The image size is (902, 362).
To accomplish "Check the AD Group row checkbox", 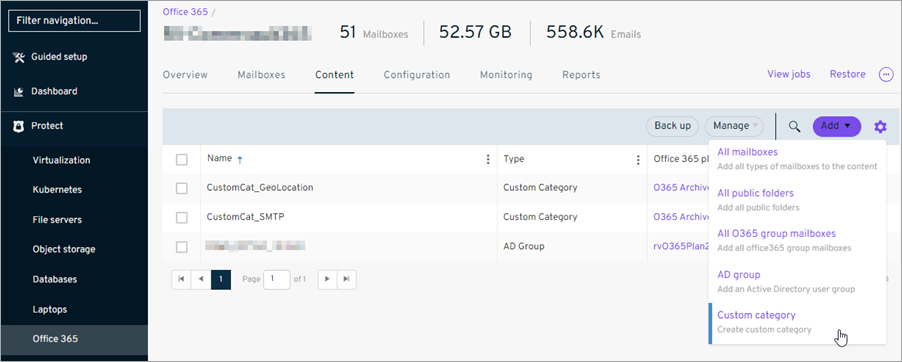I will (182, 247).
